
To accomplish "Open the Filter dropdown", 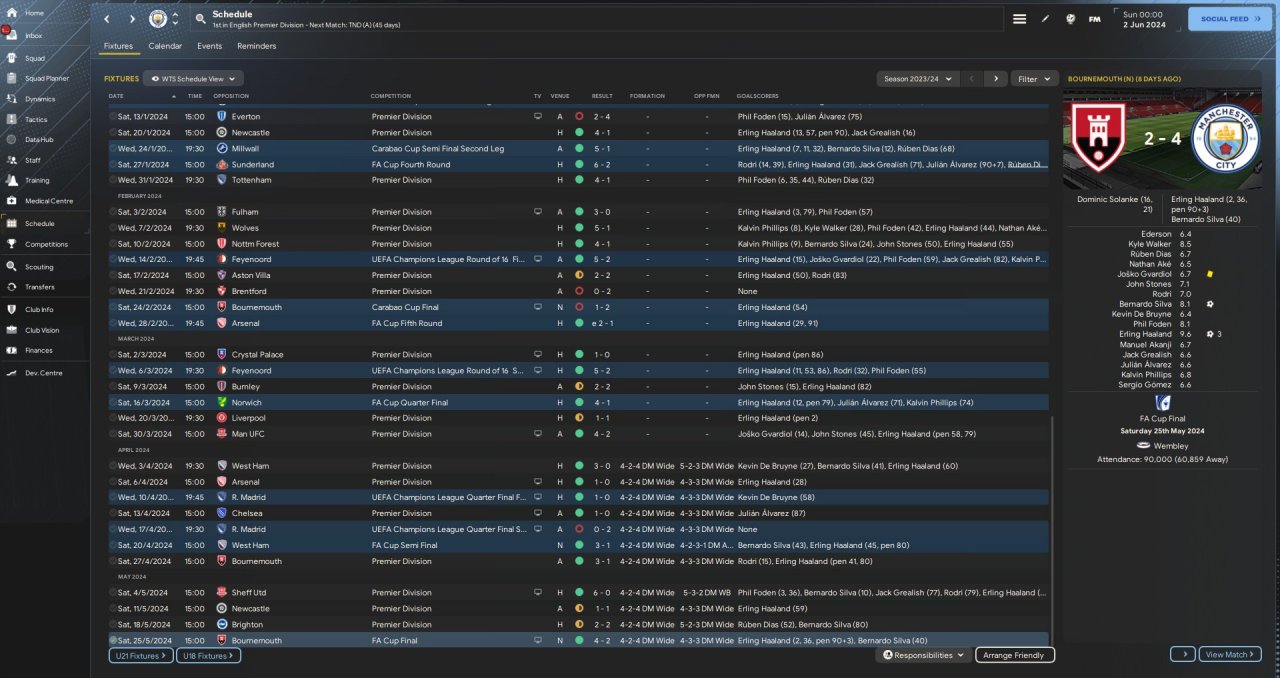I will click(x=1035, y=78).
